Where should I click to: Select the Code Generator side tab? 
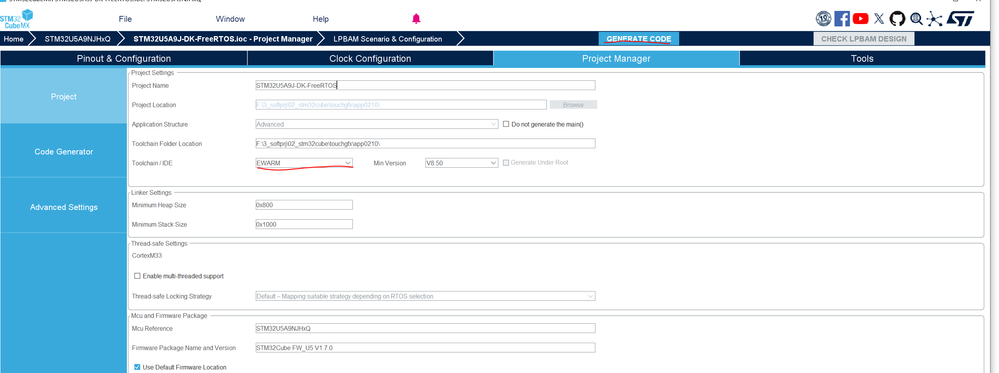point(64,152)
